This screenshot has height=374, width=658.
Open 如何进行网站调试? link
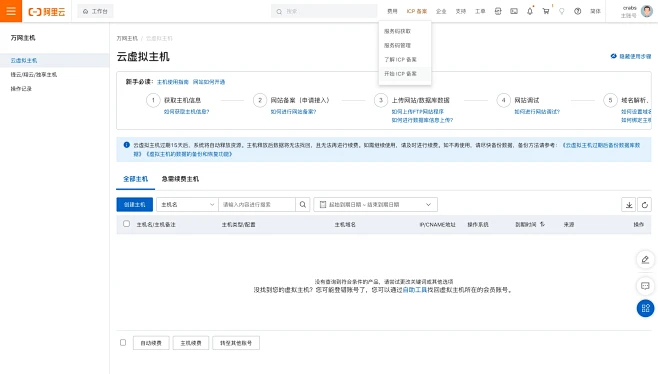coord(537,112)
